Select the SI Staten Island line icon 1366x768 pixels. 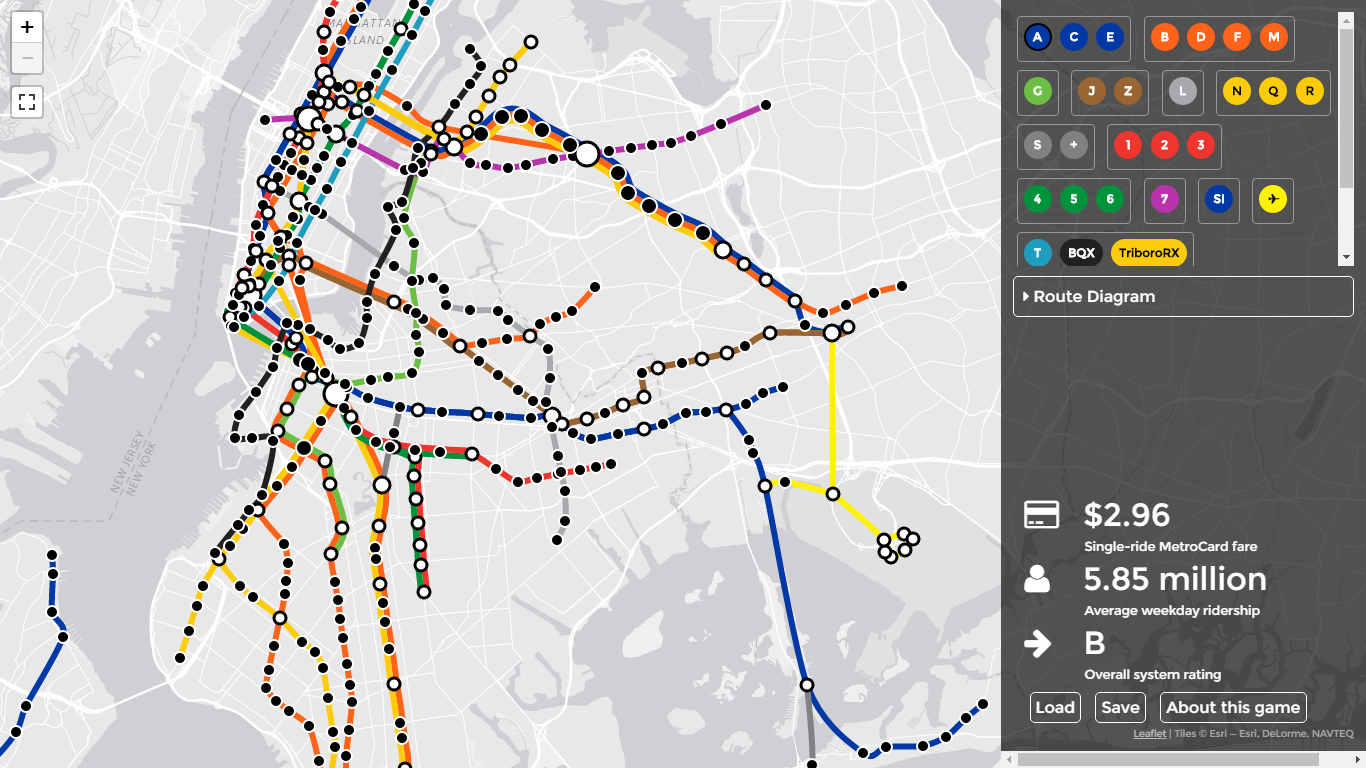coord(1218,200)
